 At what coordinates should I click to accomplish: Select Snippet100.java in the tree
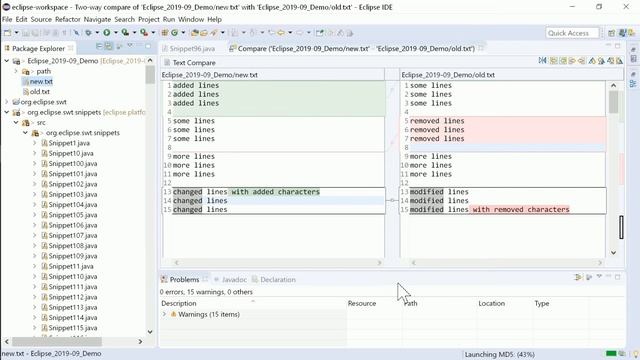pos(73,163)
